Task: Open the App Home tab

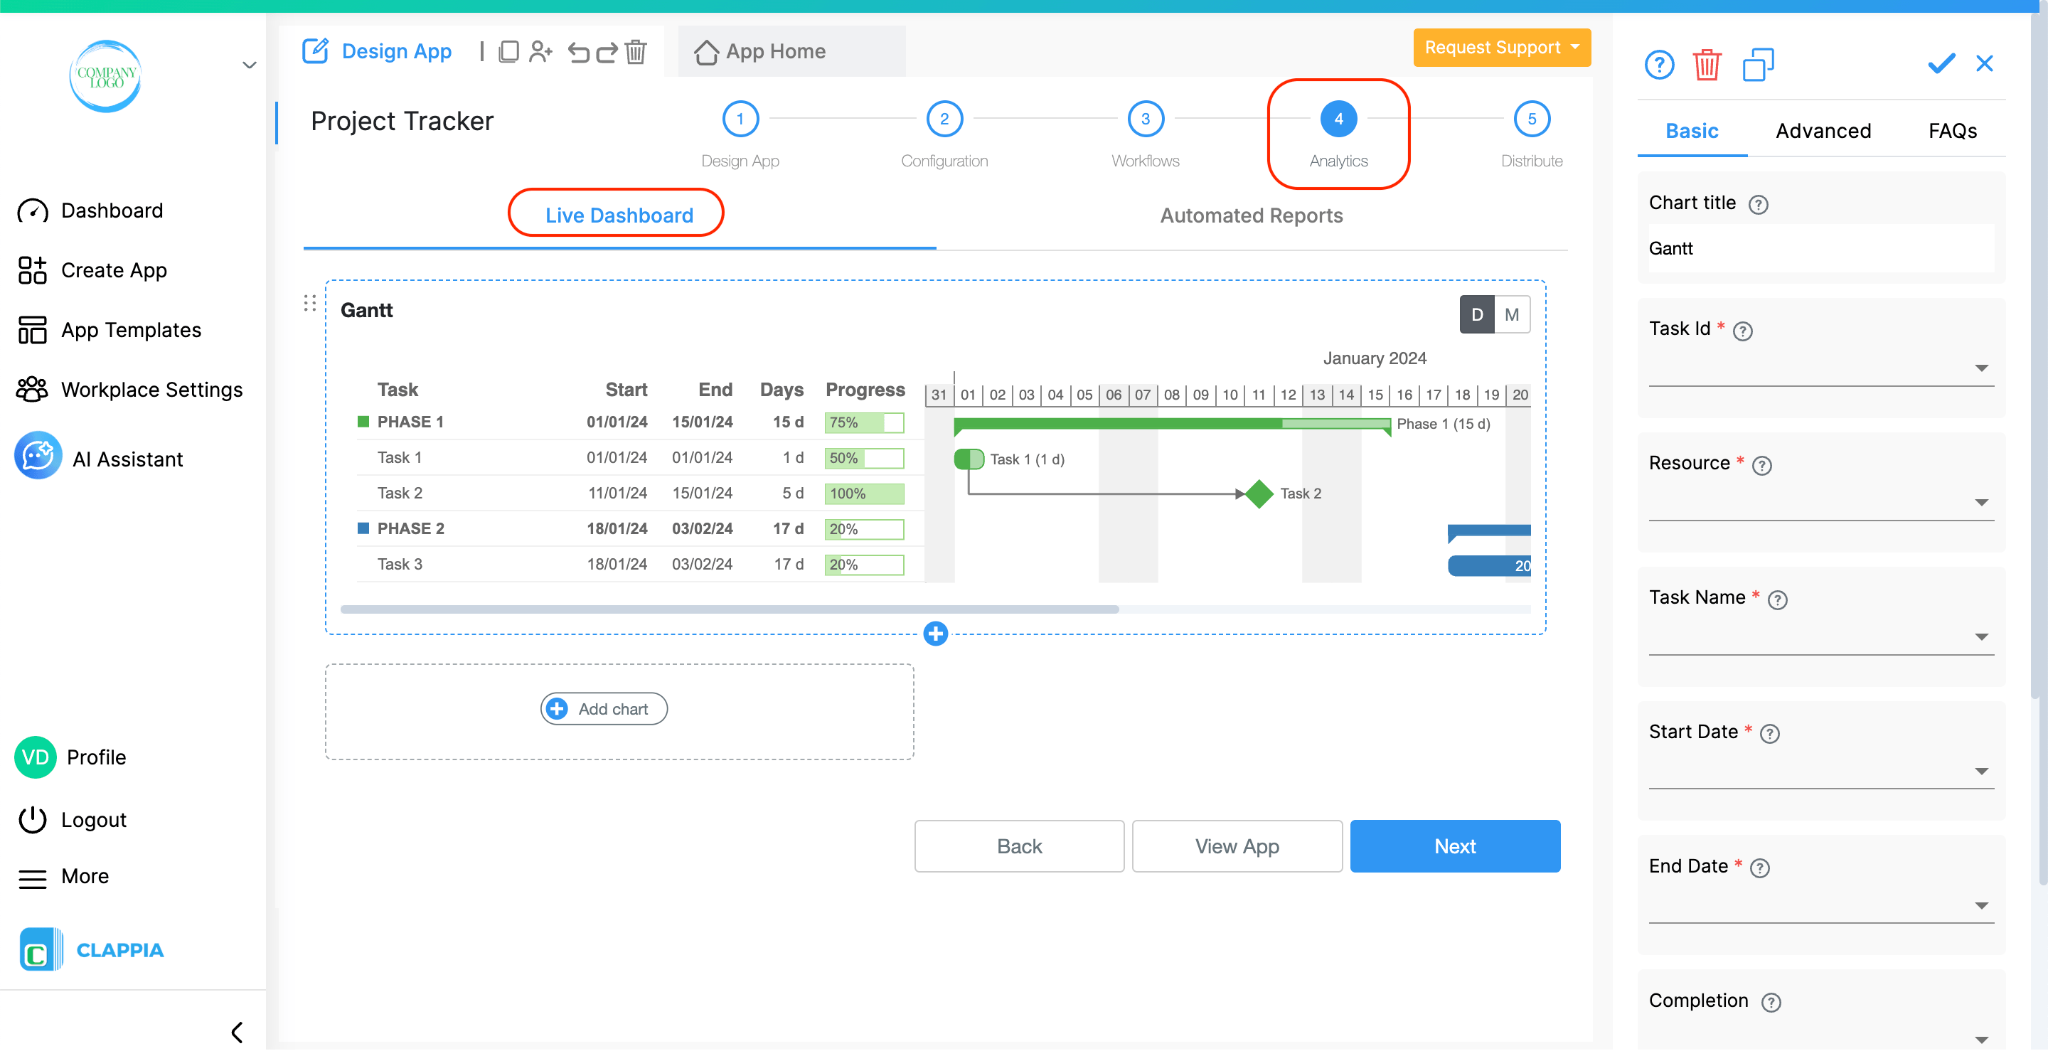Action: (792, 52)
